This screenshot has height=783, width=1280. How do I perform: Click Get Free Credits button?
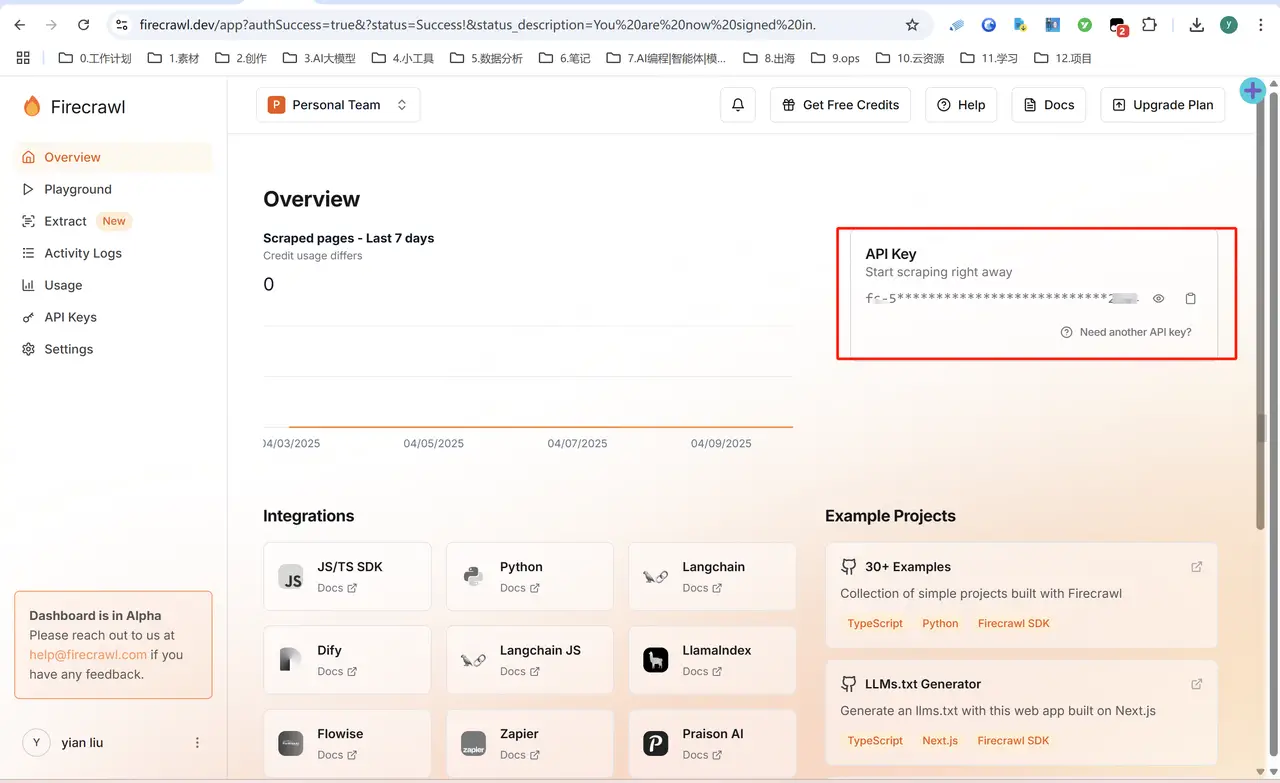840,105
